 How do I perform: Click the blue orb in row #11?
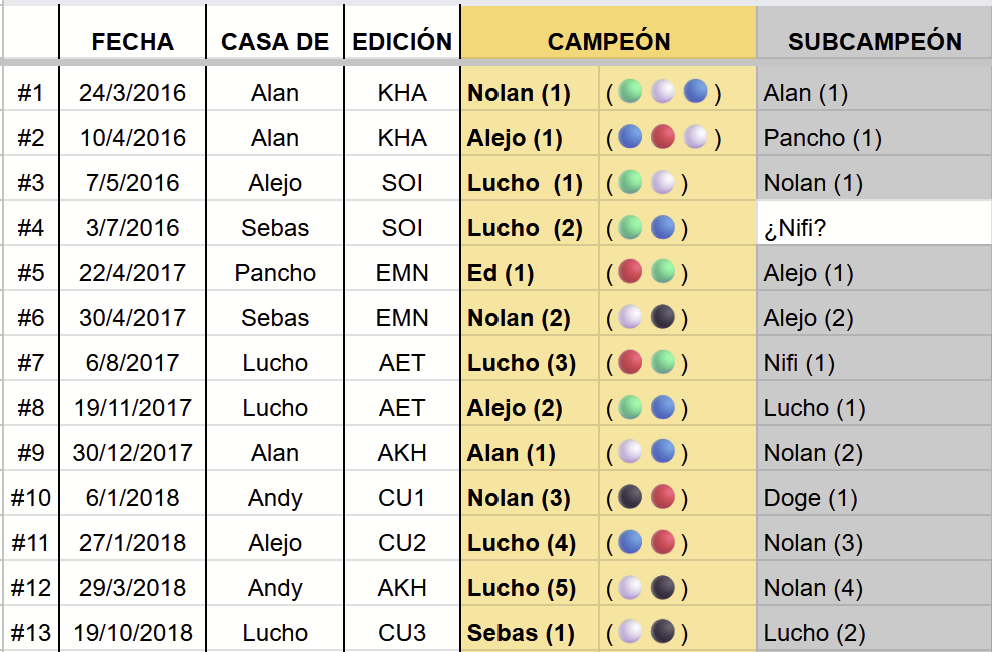pyautogui.click(x=629, y=541)
